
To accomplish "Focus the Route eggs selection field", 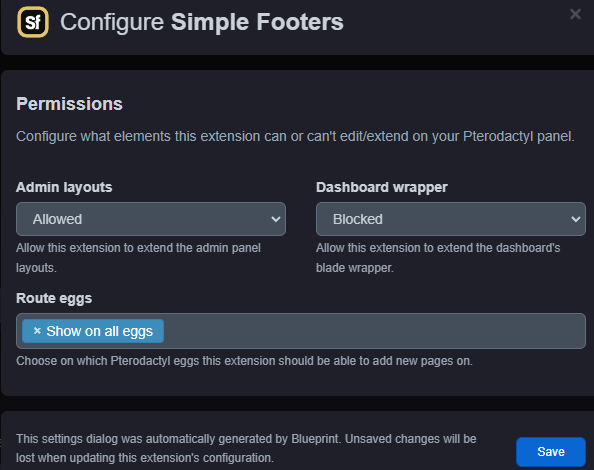I will 301,331.
